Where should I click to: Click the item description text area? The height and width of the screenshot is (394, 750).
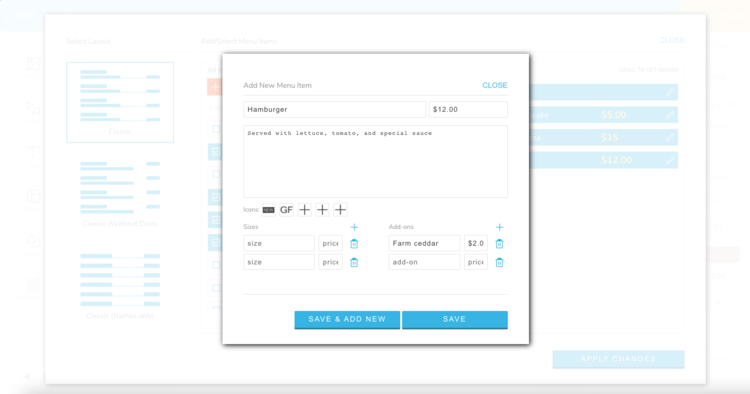coord(375,162)
